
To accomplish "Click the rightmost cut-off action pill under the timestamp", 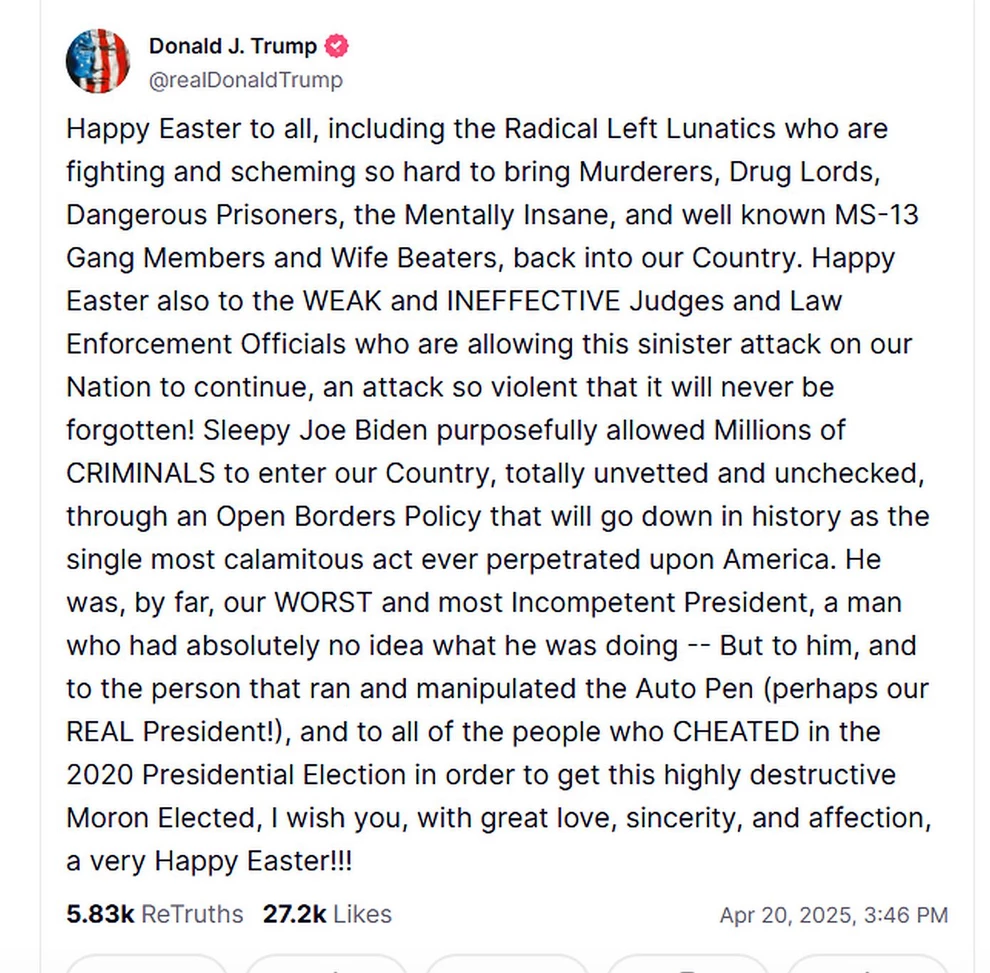I will click(x=866, y=964).
